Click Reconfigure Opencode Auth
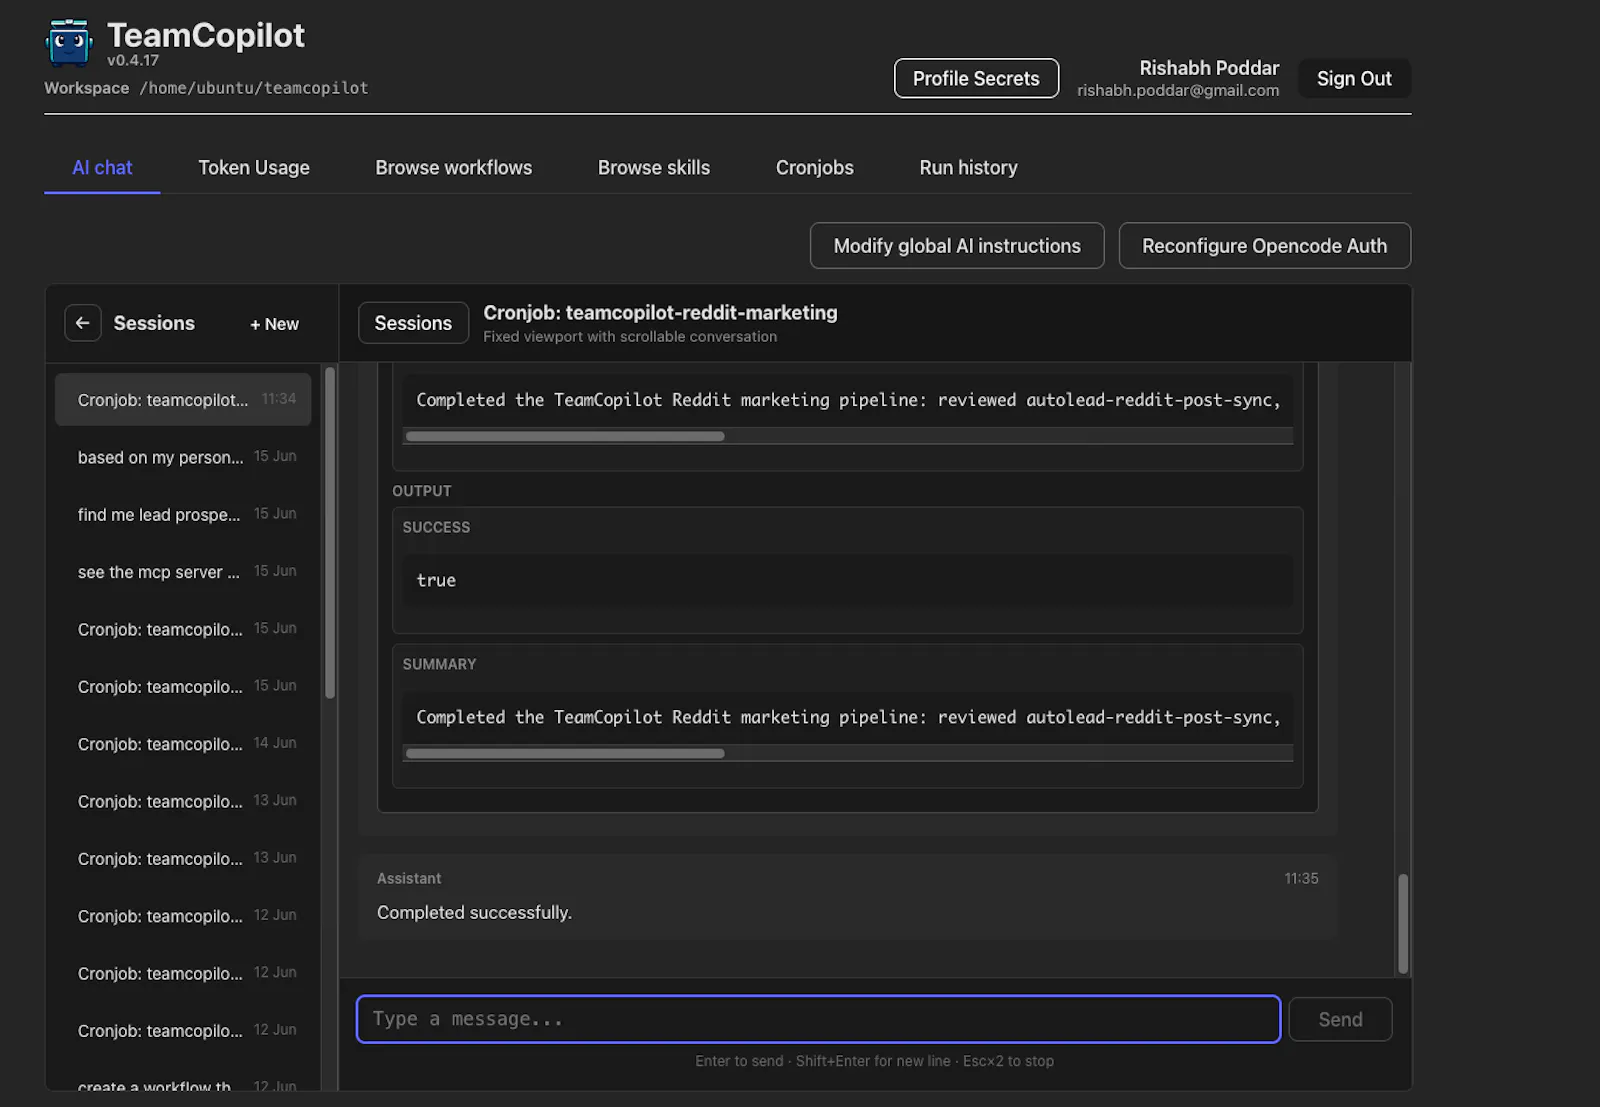The width and height of the screenshot is (1600, 1107). click(1265, 246)
